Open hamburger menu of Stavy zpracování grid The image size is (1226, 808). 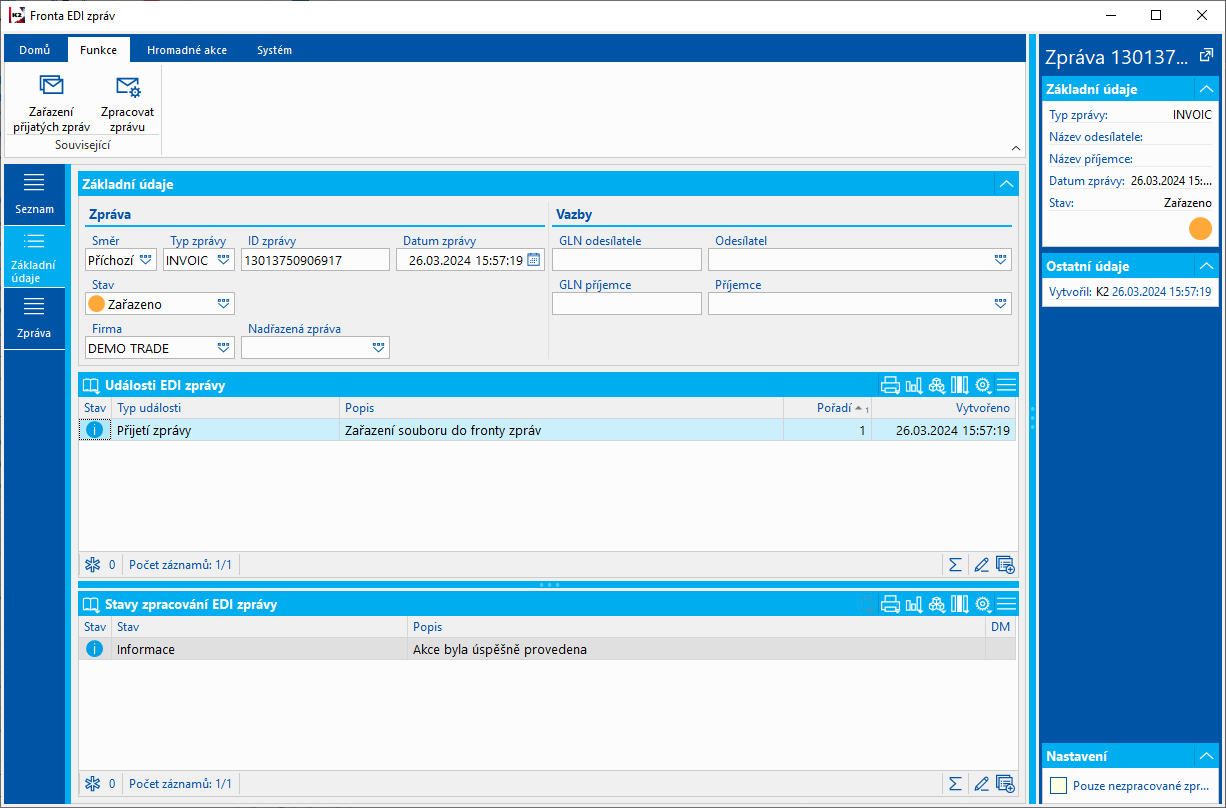[1006, 604]
